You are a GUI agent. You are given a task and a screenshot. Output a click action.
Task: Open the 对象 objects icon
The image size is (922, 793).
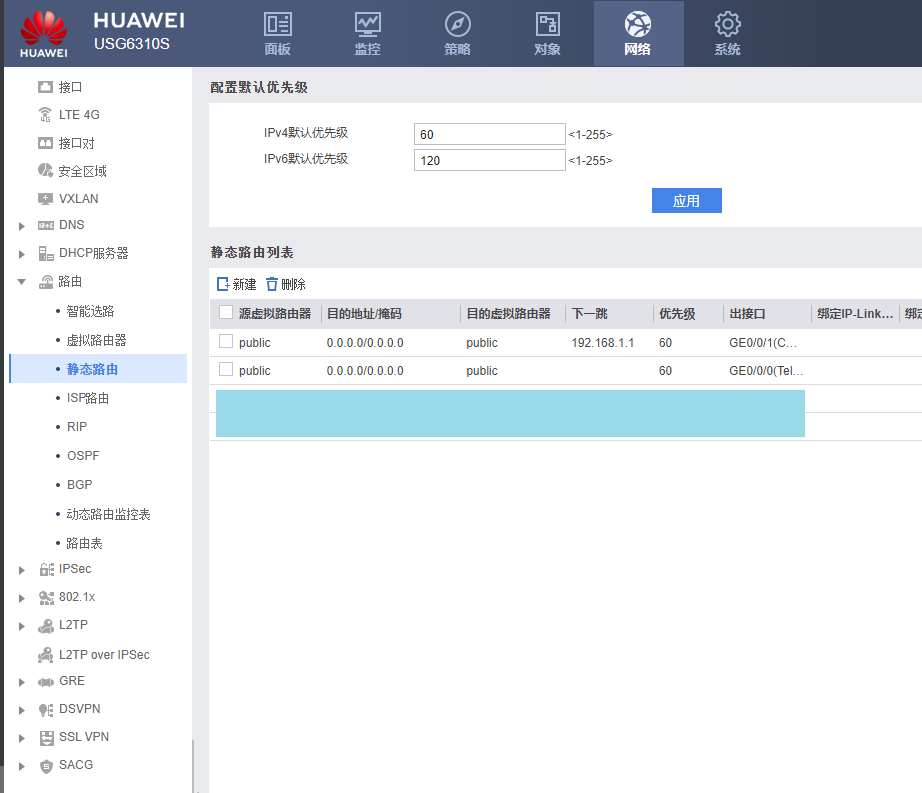click(547, 24)
